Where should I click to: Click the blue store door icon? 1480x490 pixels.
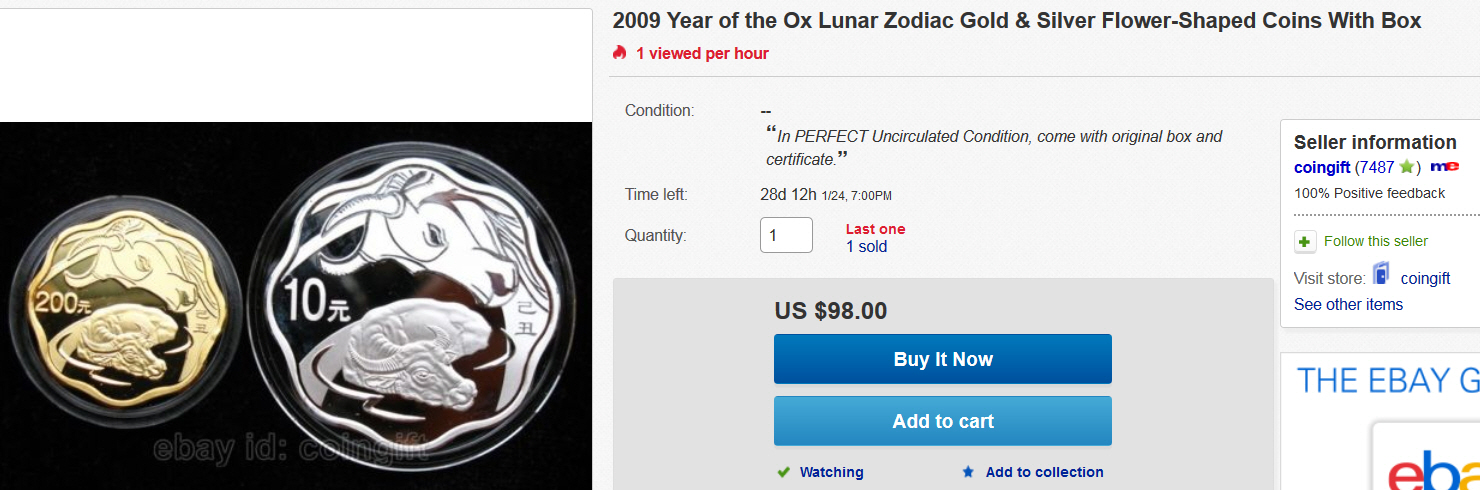coord(1381,273)
